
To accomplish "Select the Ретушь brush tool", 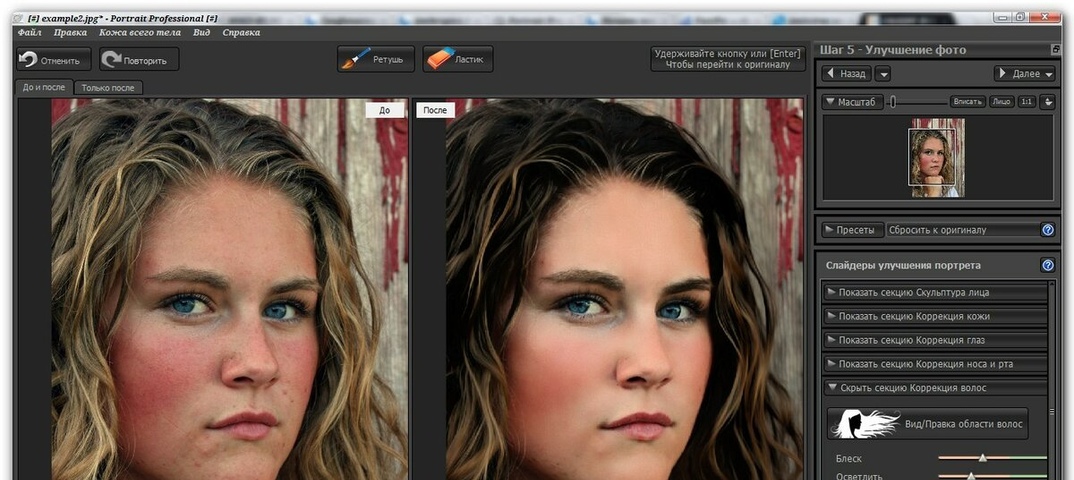I will [375, 60].
